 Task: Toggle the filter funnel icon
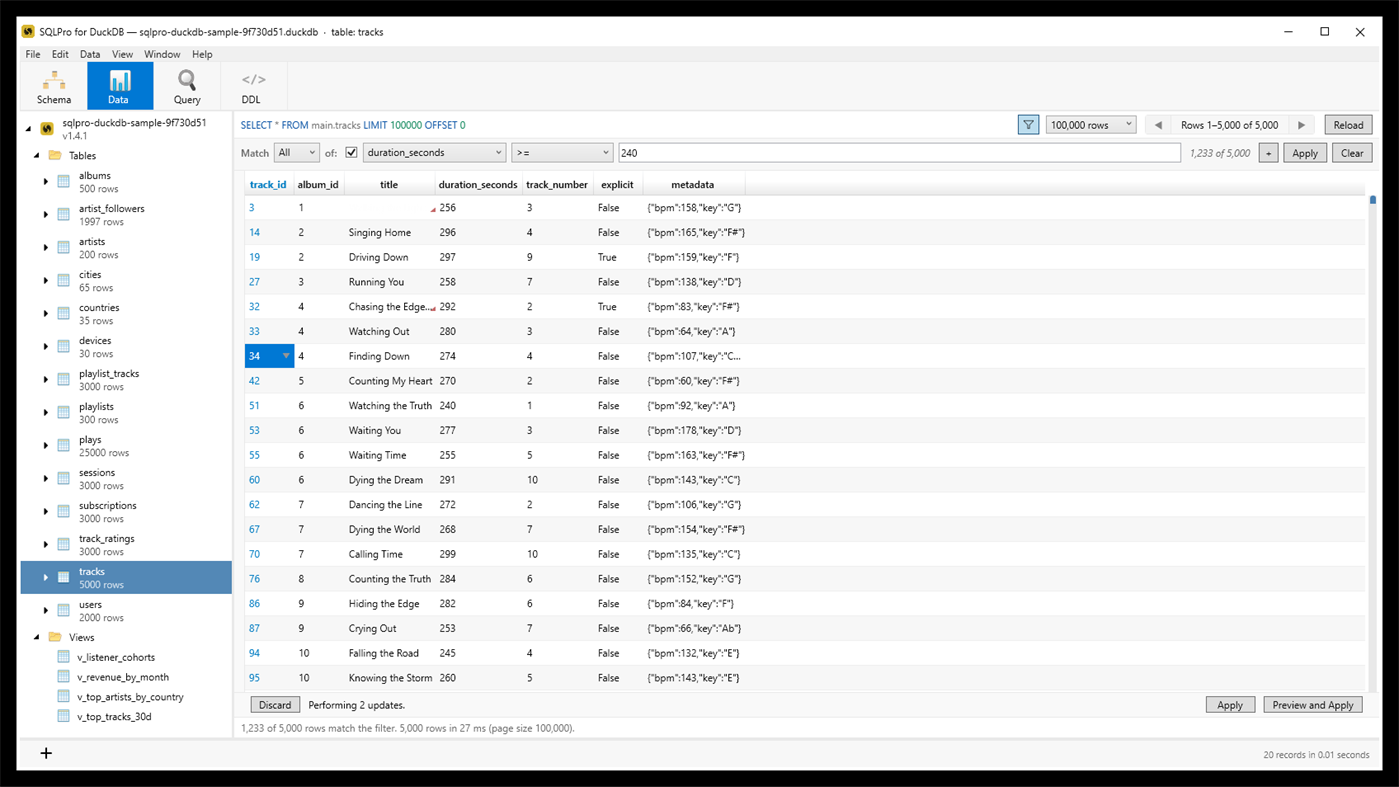(x=1028, y=125)
